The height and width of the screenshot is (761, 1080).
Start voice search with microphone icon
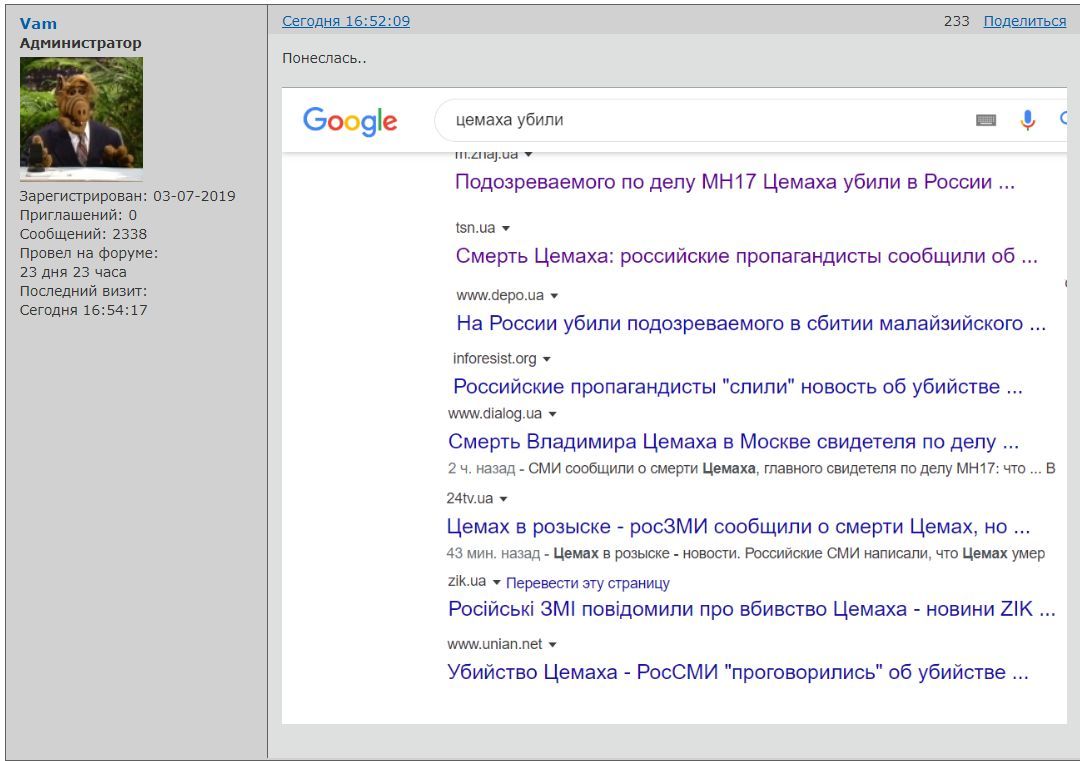click(1027, 120)
